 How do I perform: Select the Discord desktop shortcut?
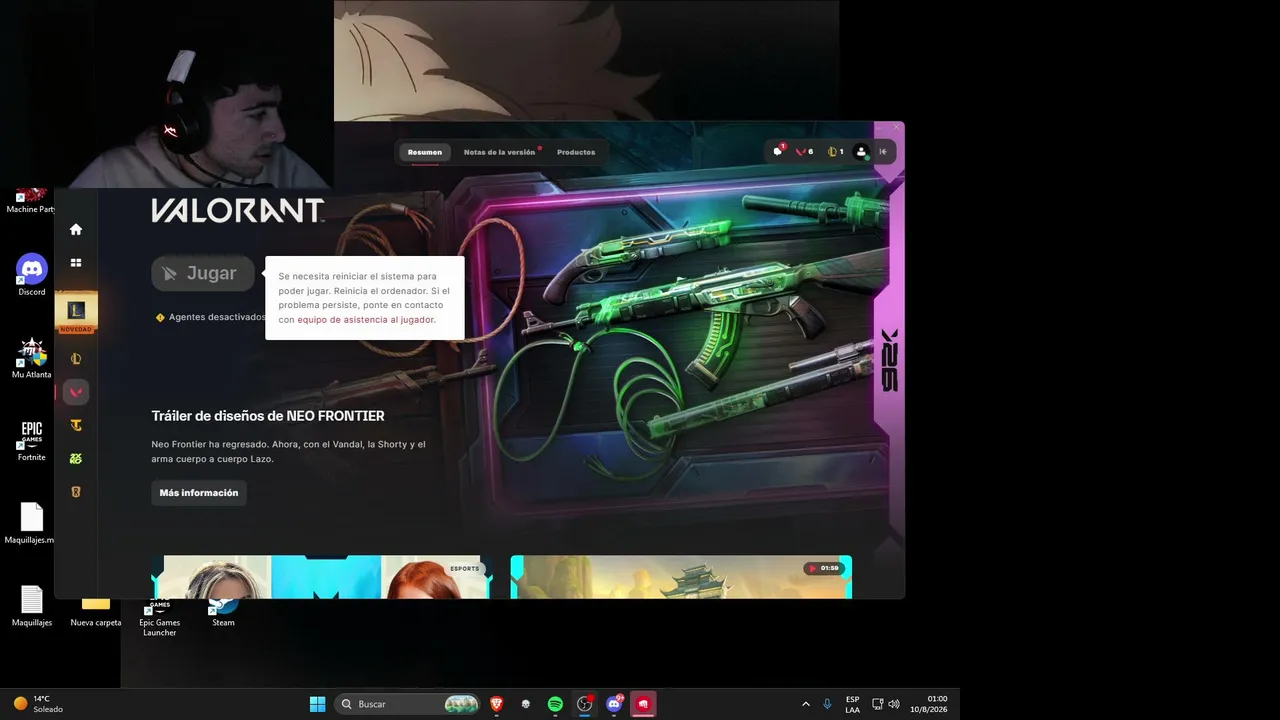[x=32, y=275]
